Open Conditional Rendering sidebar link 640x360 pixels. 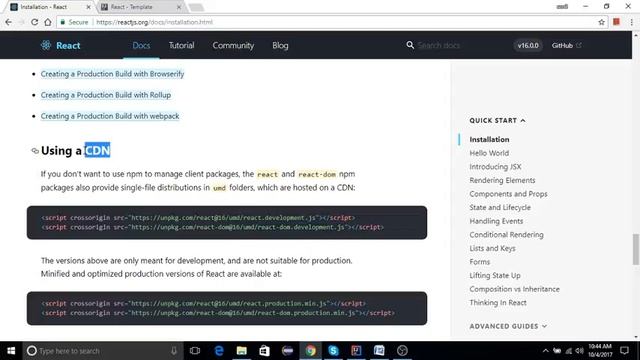pos(506,235)
